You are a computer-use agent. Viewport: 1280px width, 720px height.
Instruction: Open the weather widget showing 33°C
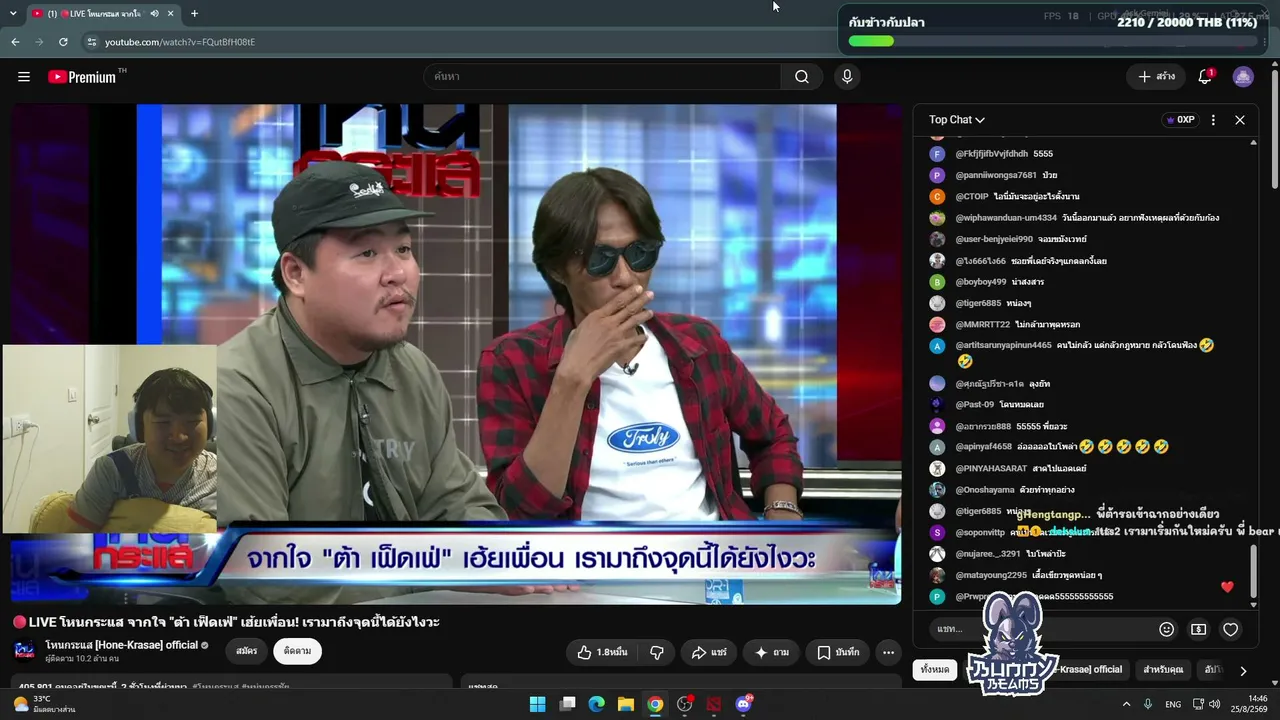click(x=45, y=704)
